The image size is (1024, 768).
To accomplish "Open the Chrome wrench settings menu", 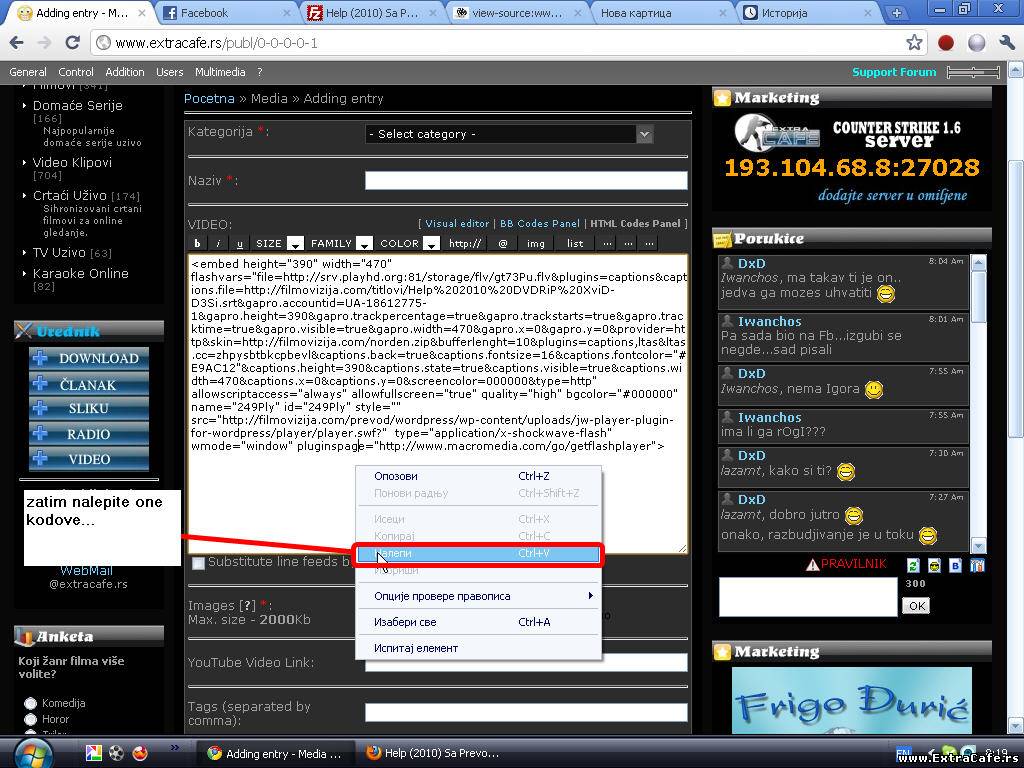I will coord(1005,43).
